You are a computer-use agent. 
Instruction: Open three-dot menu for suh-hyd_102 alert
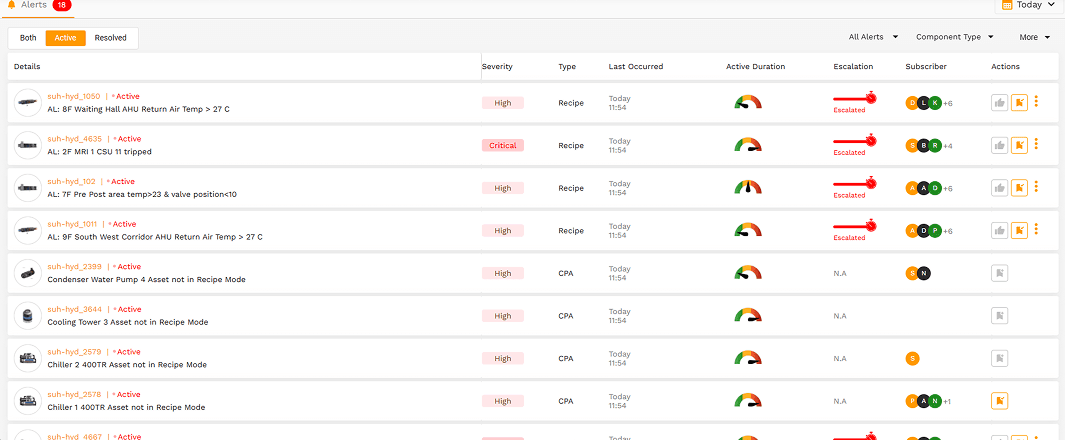[1036, 187]
